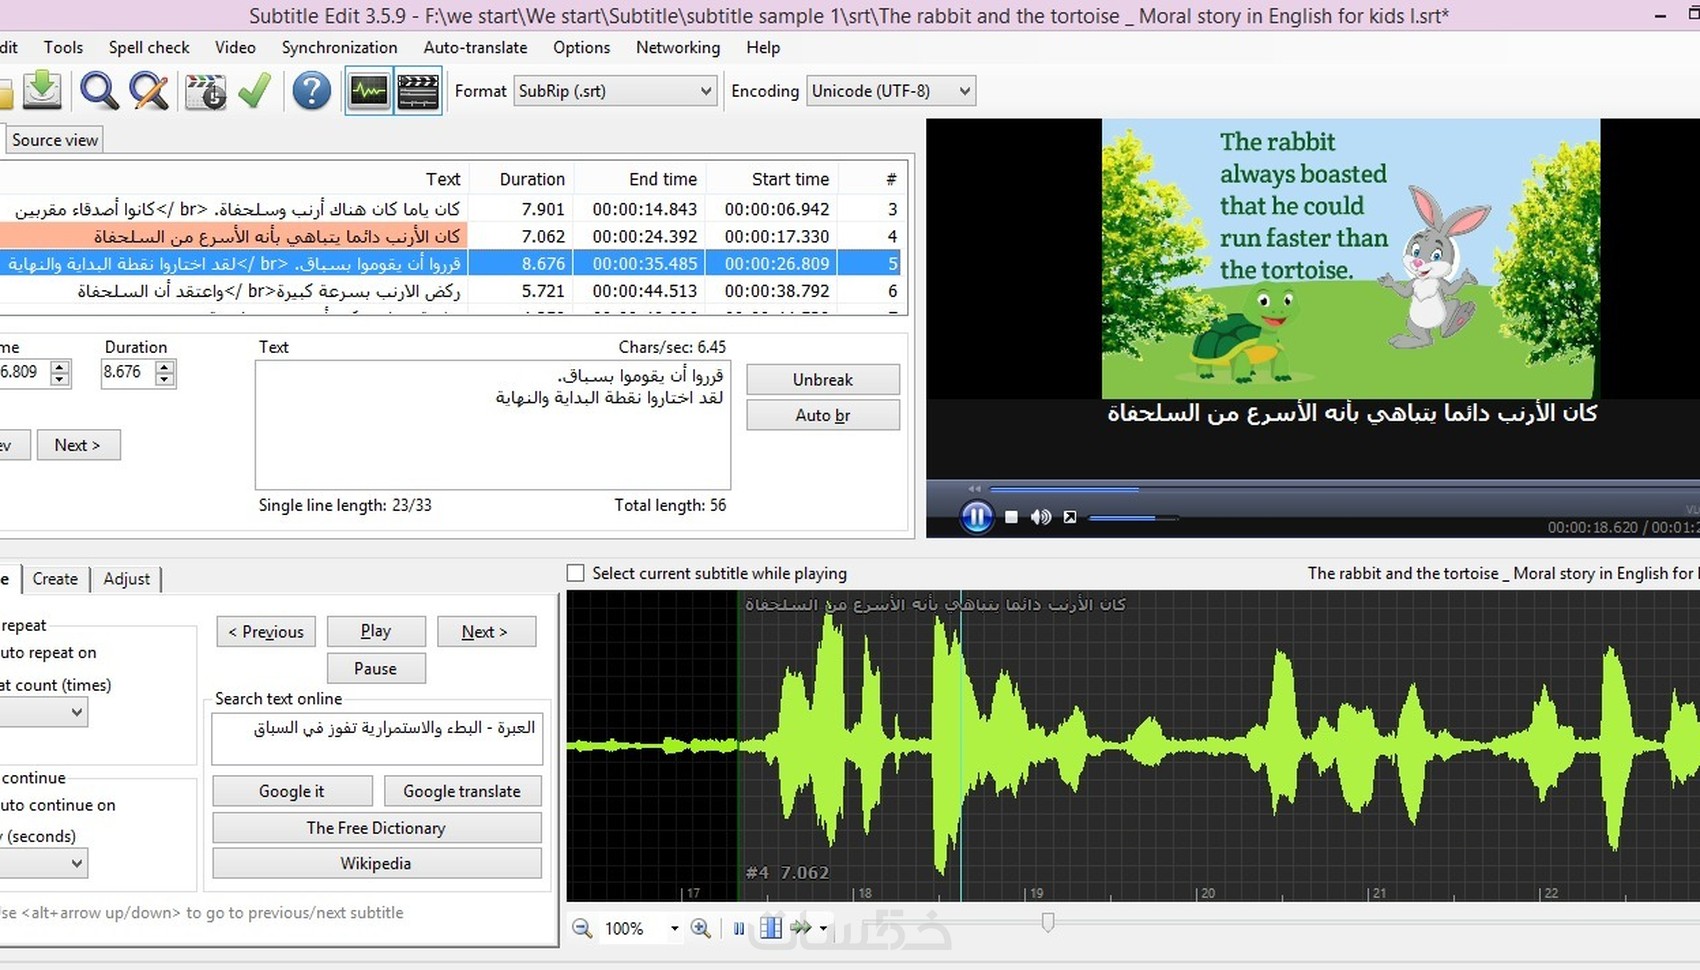Click the Auto br button

[x=823, y=415]
